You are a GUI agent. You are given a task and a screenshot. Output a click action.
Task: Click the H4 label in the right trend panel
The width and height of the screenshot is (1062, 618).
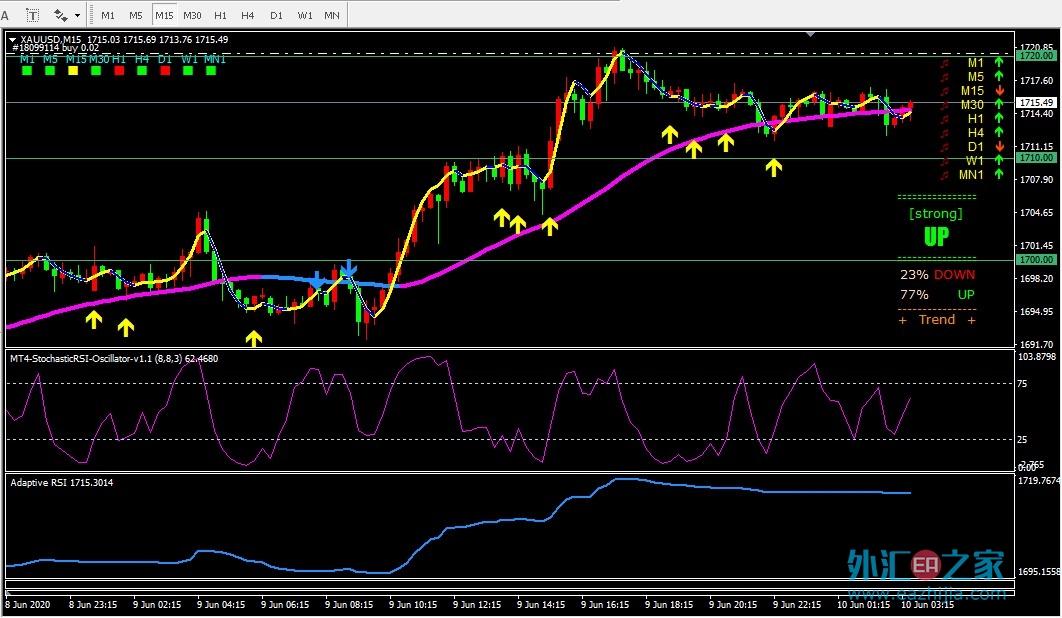[975, 133]
